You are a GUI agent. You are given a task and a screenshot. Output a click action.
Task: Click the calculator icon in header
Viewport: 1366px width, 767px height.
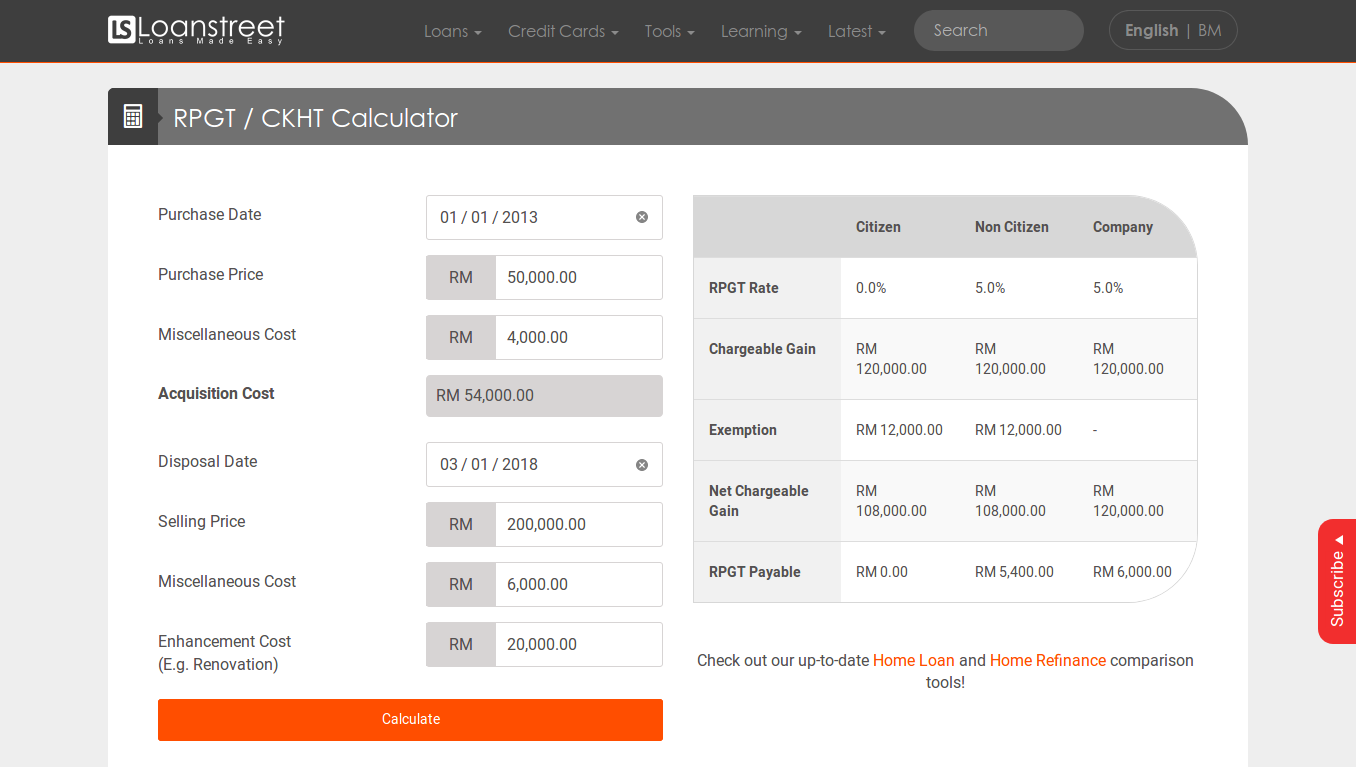click(x=133, y=117)
